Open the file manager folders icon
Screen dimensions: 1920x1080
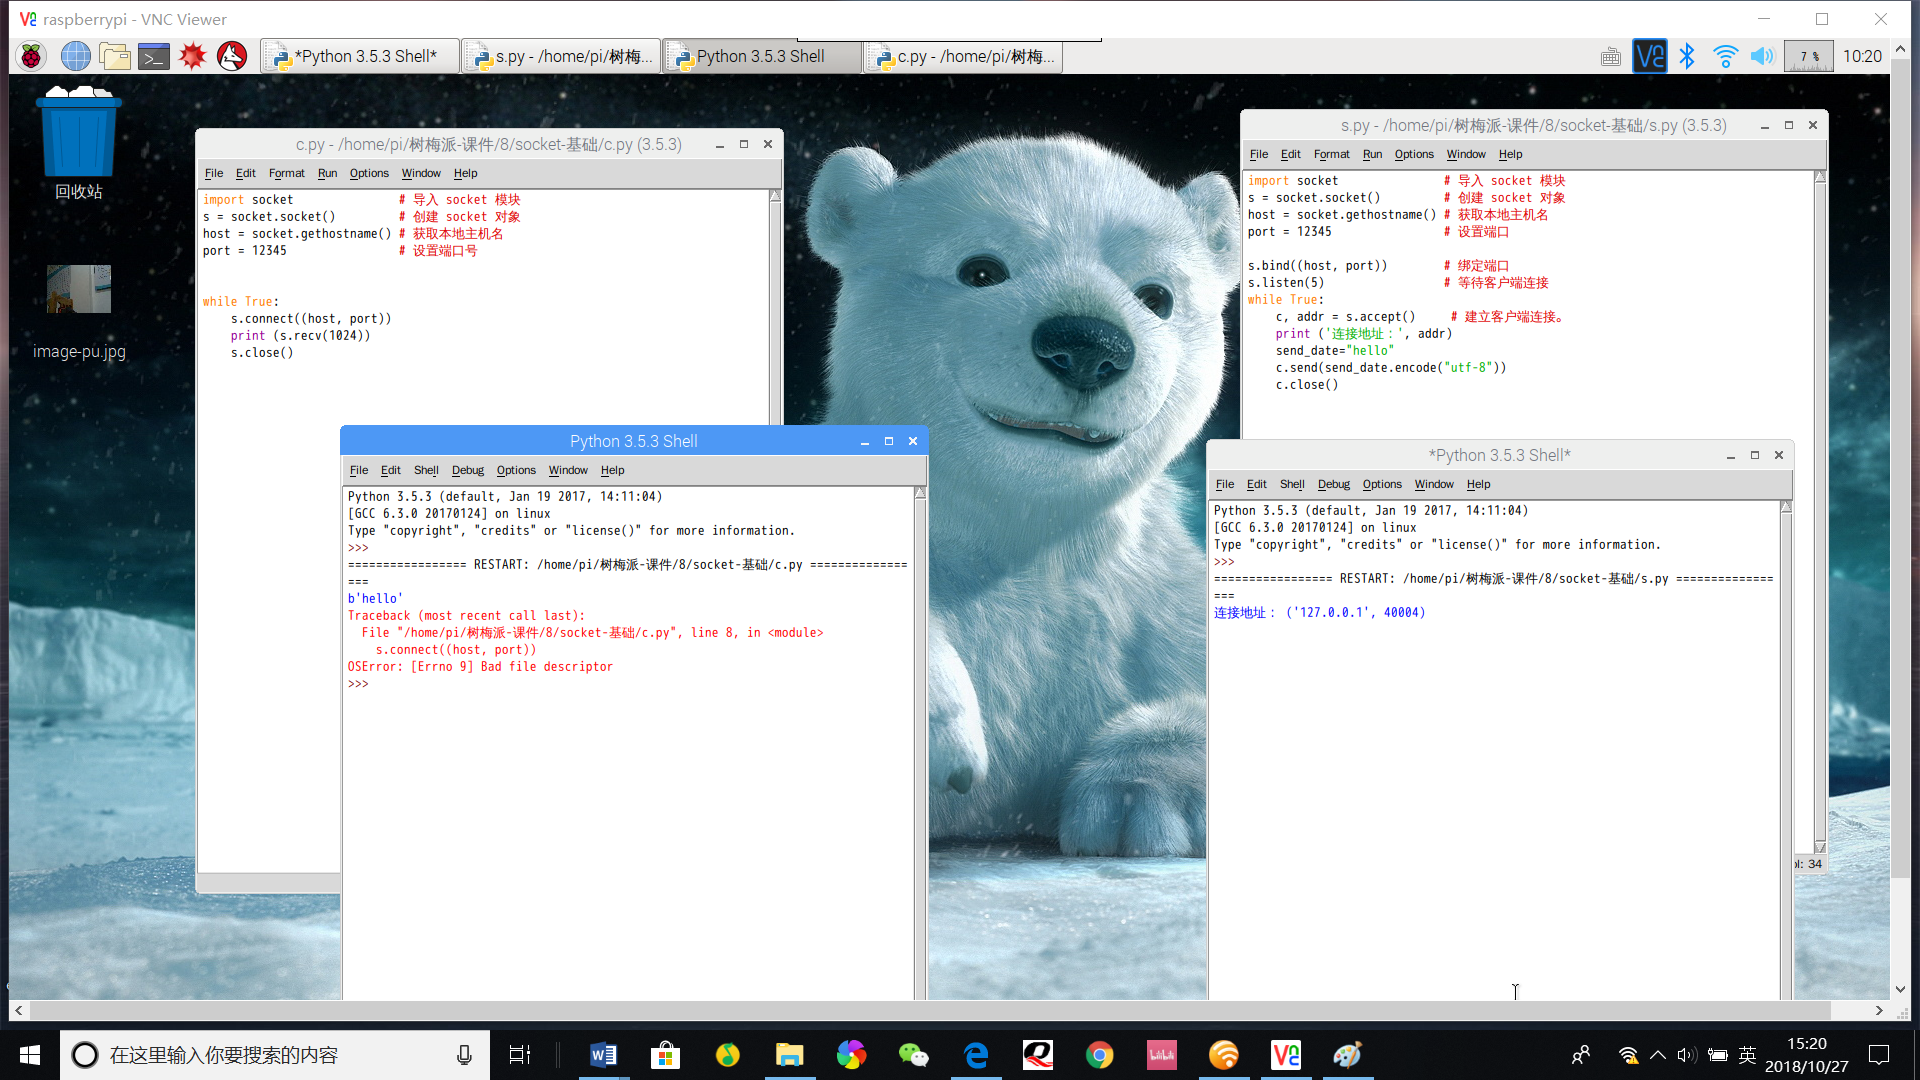114,57
